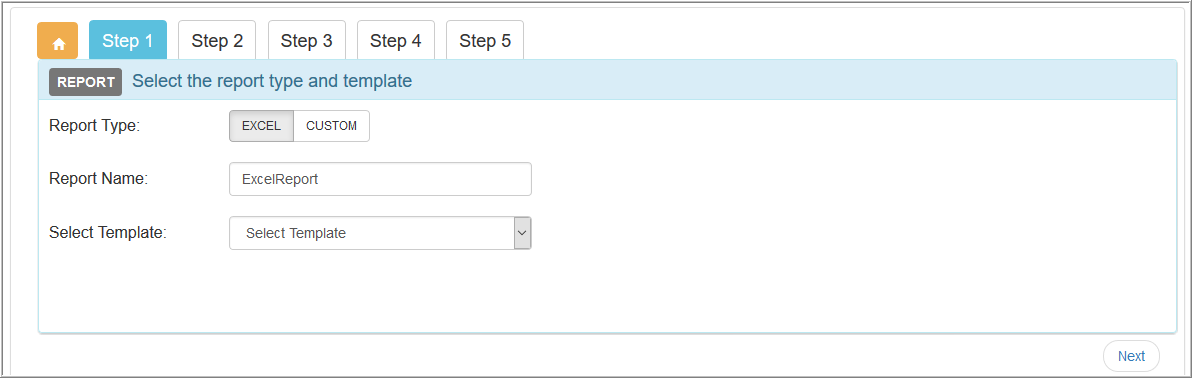Open the Step 2 tab
Screen dimensions: 1192x378
click(x=217, y=41)
